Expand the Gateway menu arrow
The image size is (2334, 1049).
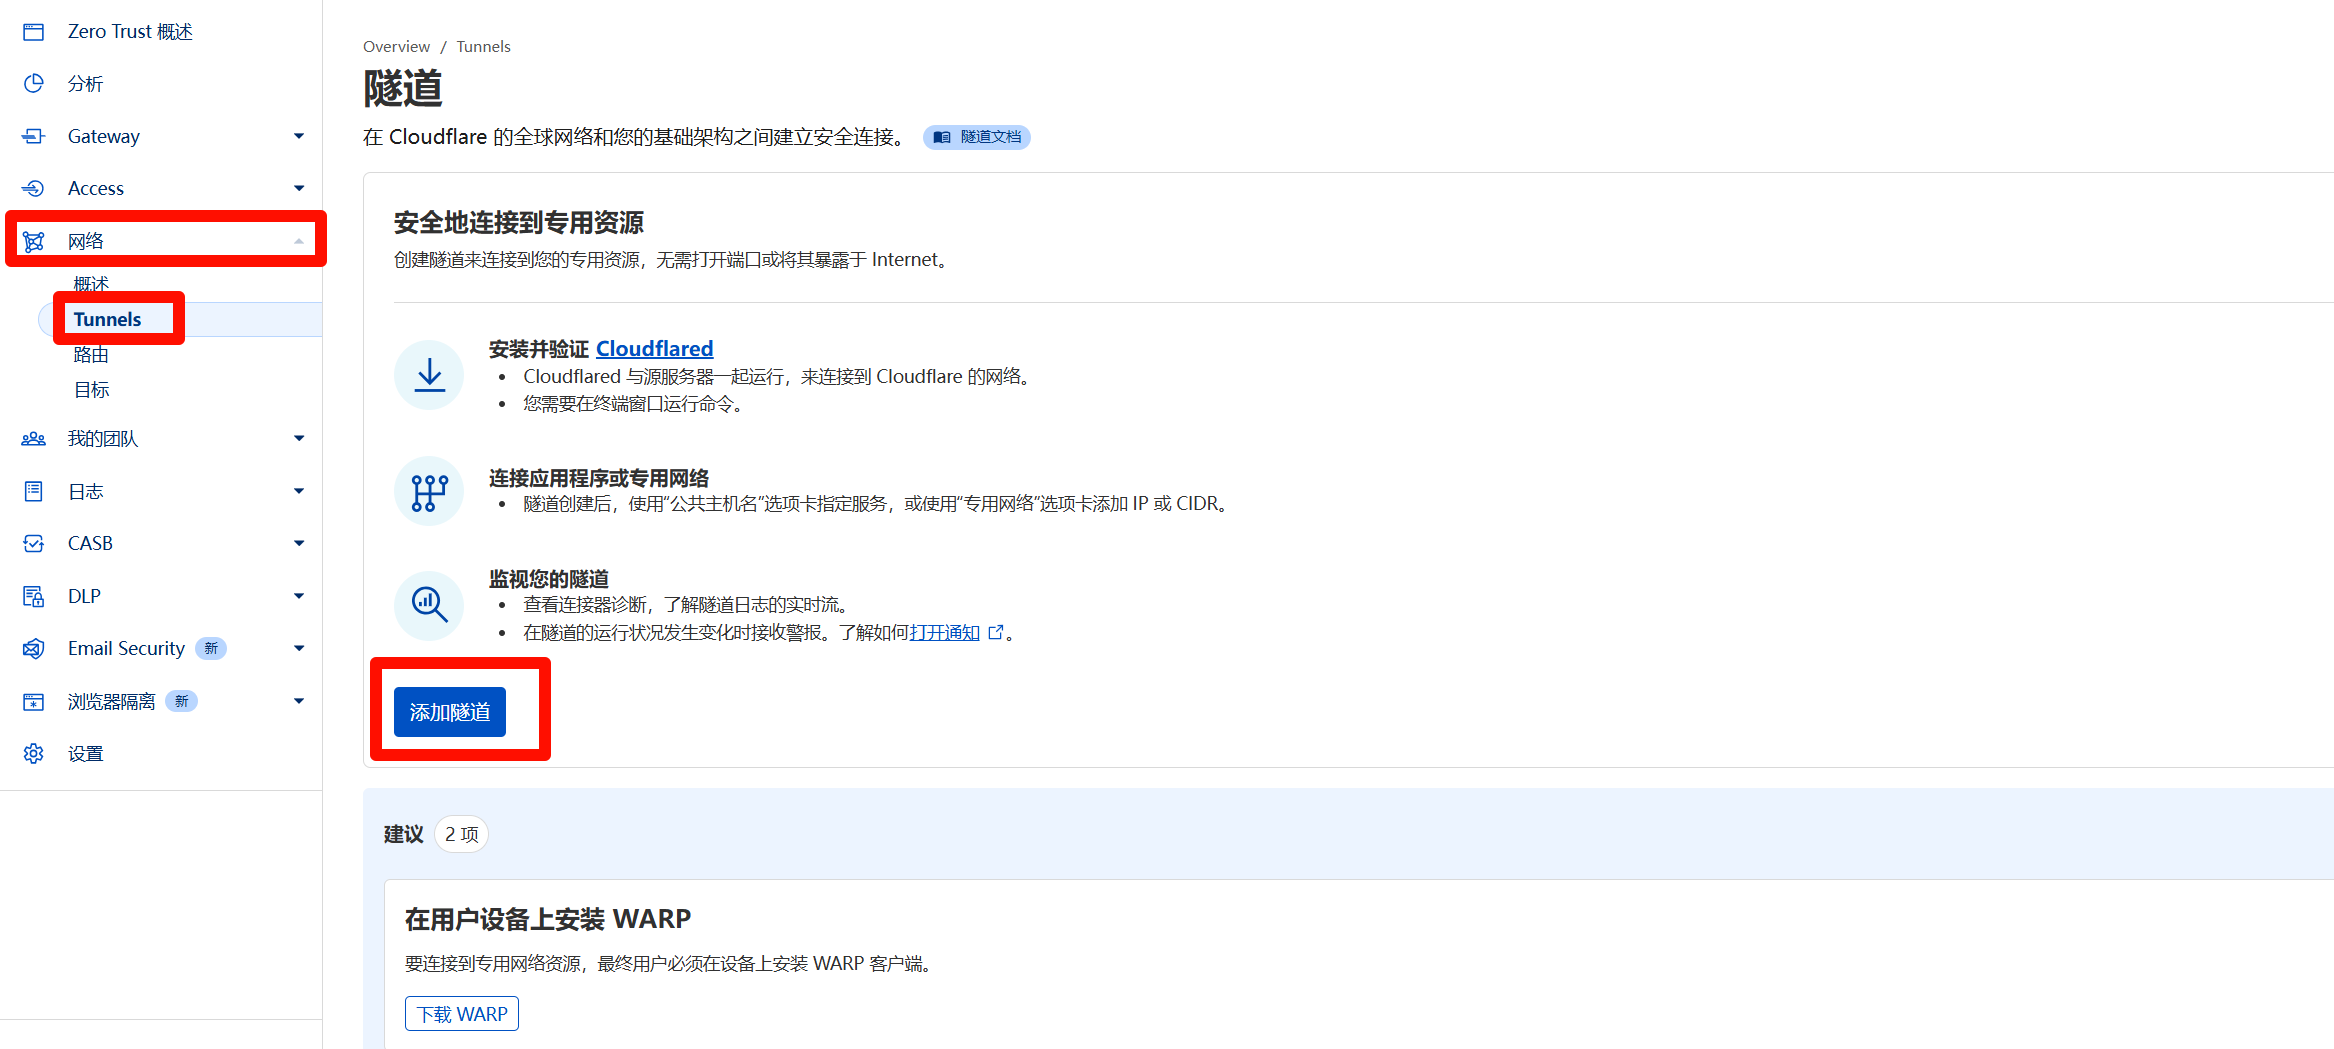[298, 136]
